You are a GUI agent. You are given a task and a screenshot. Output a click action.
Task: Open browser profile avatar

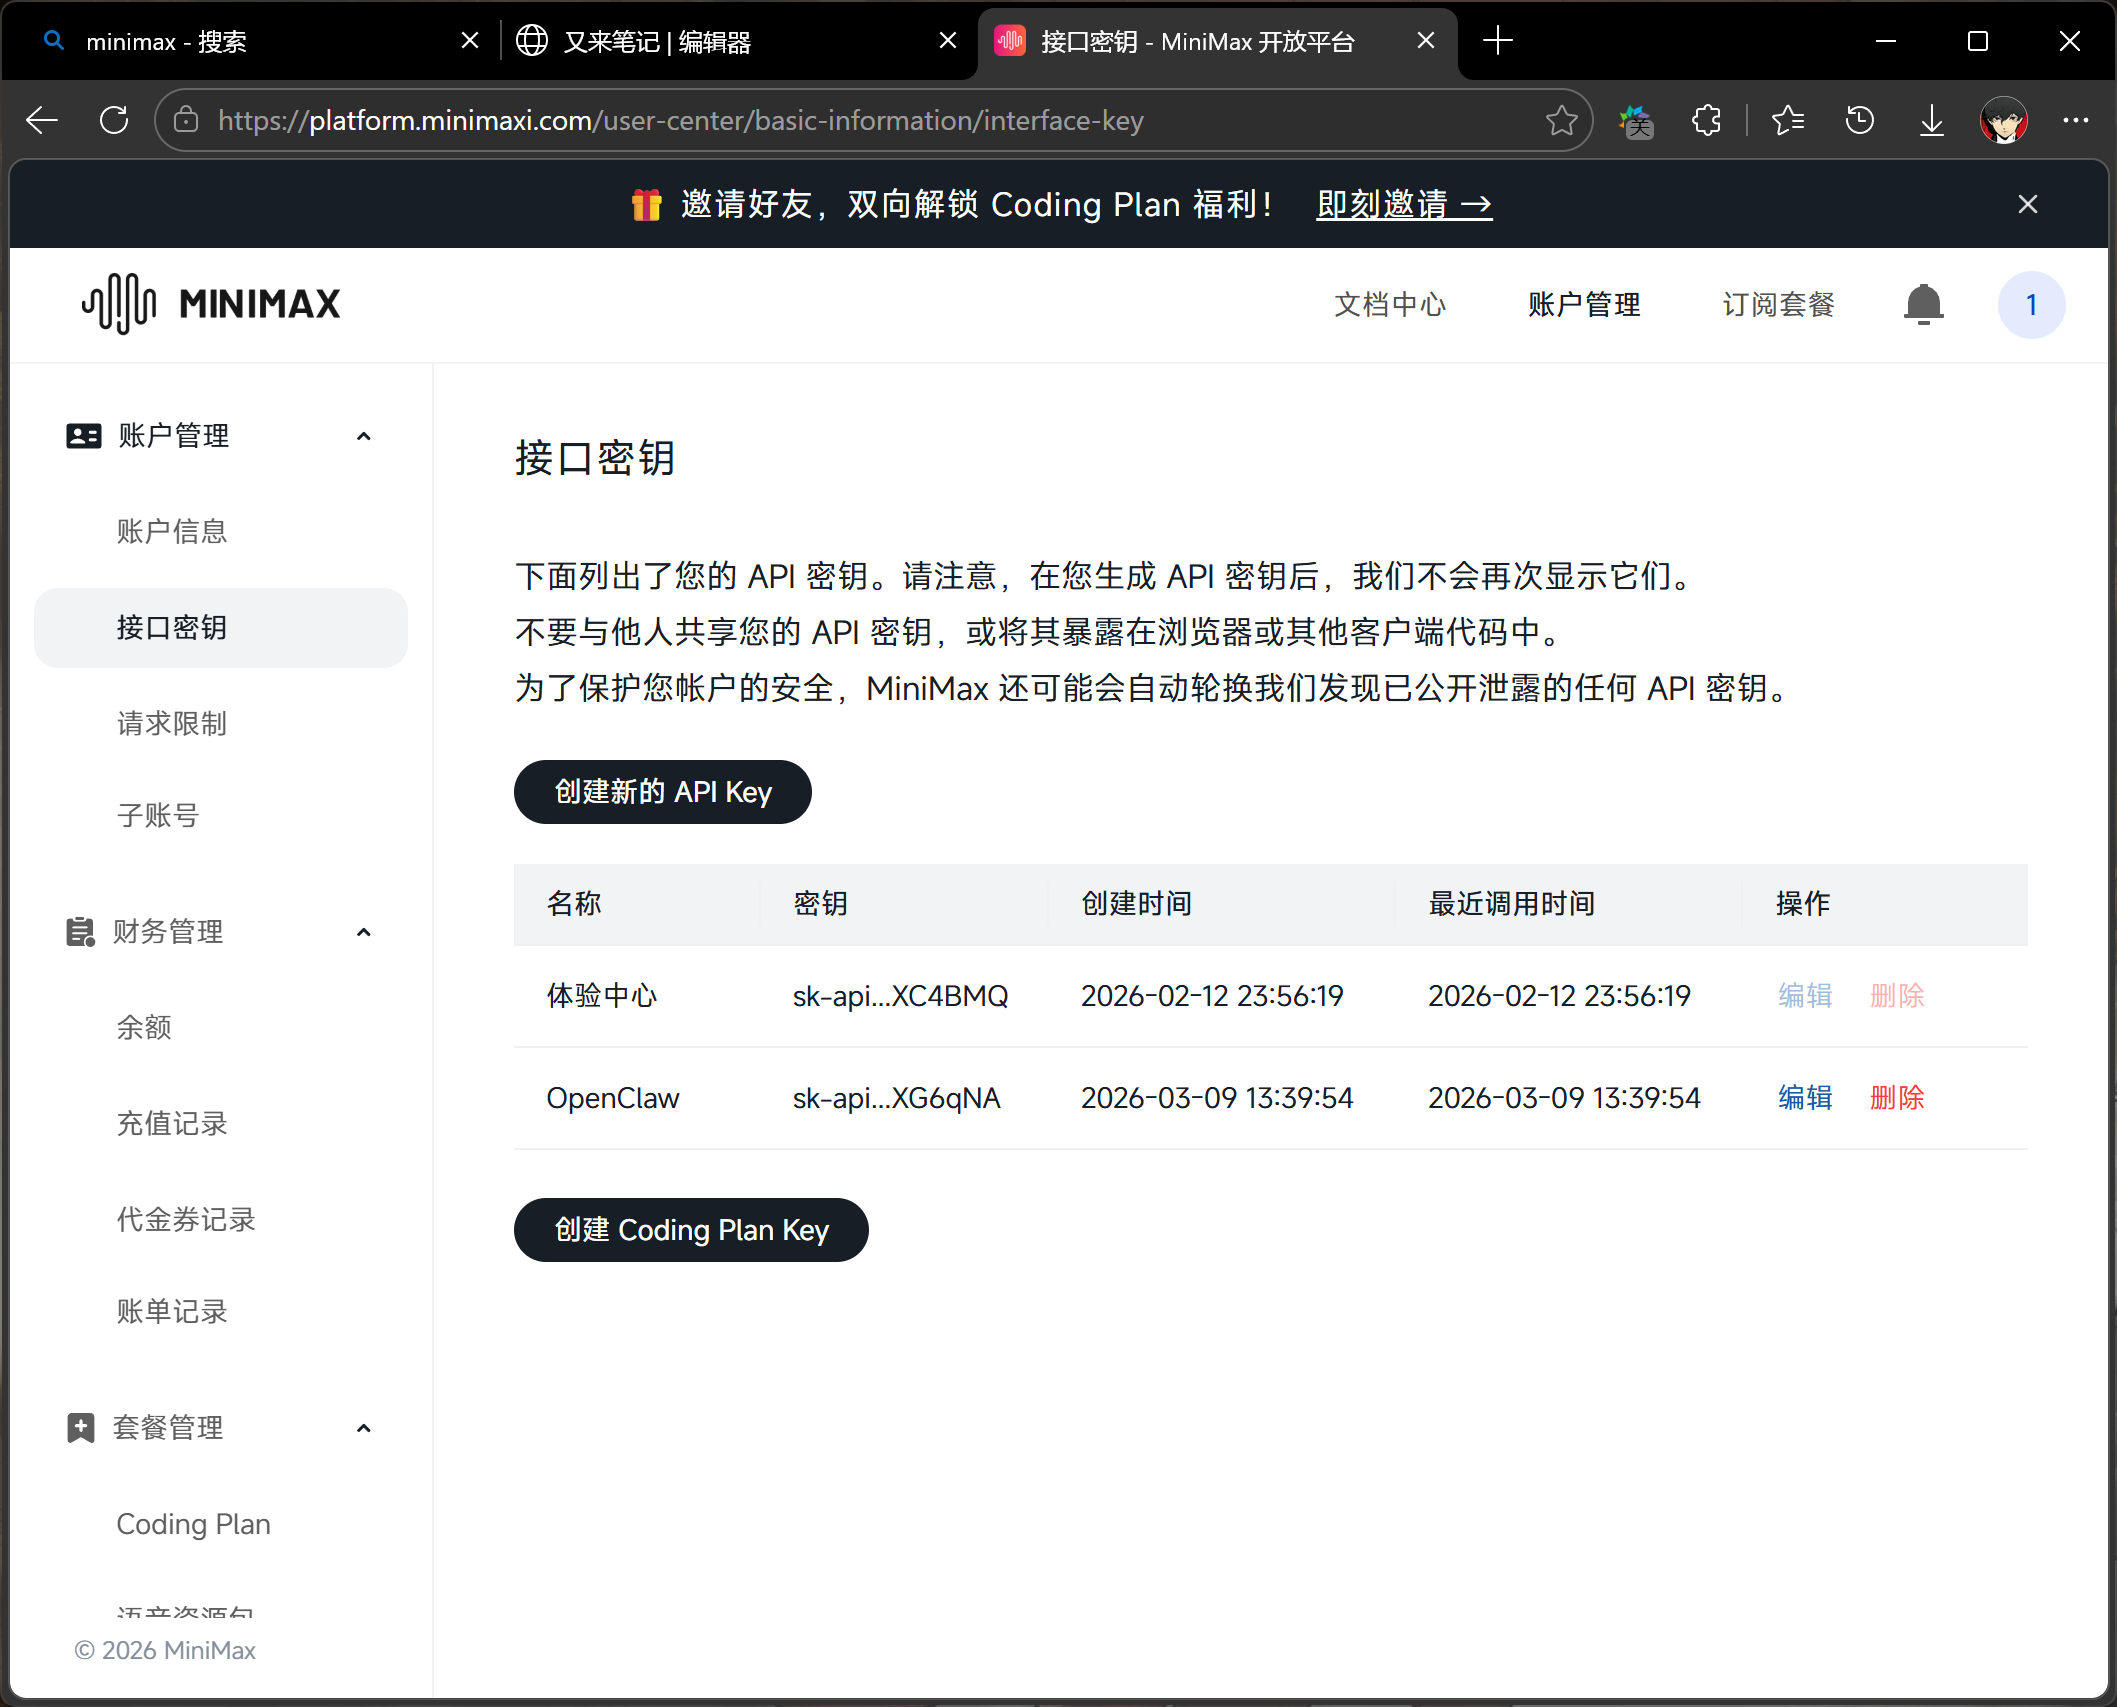(x=2004, y=121)
